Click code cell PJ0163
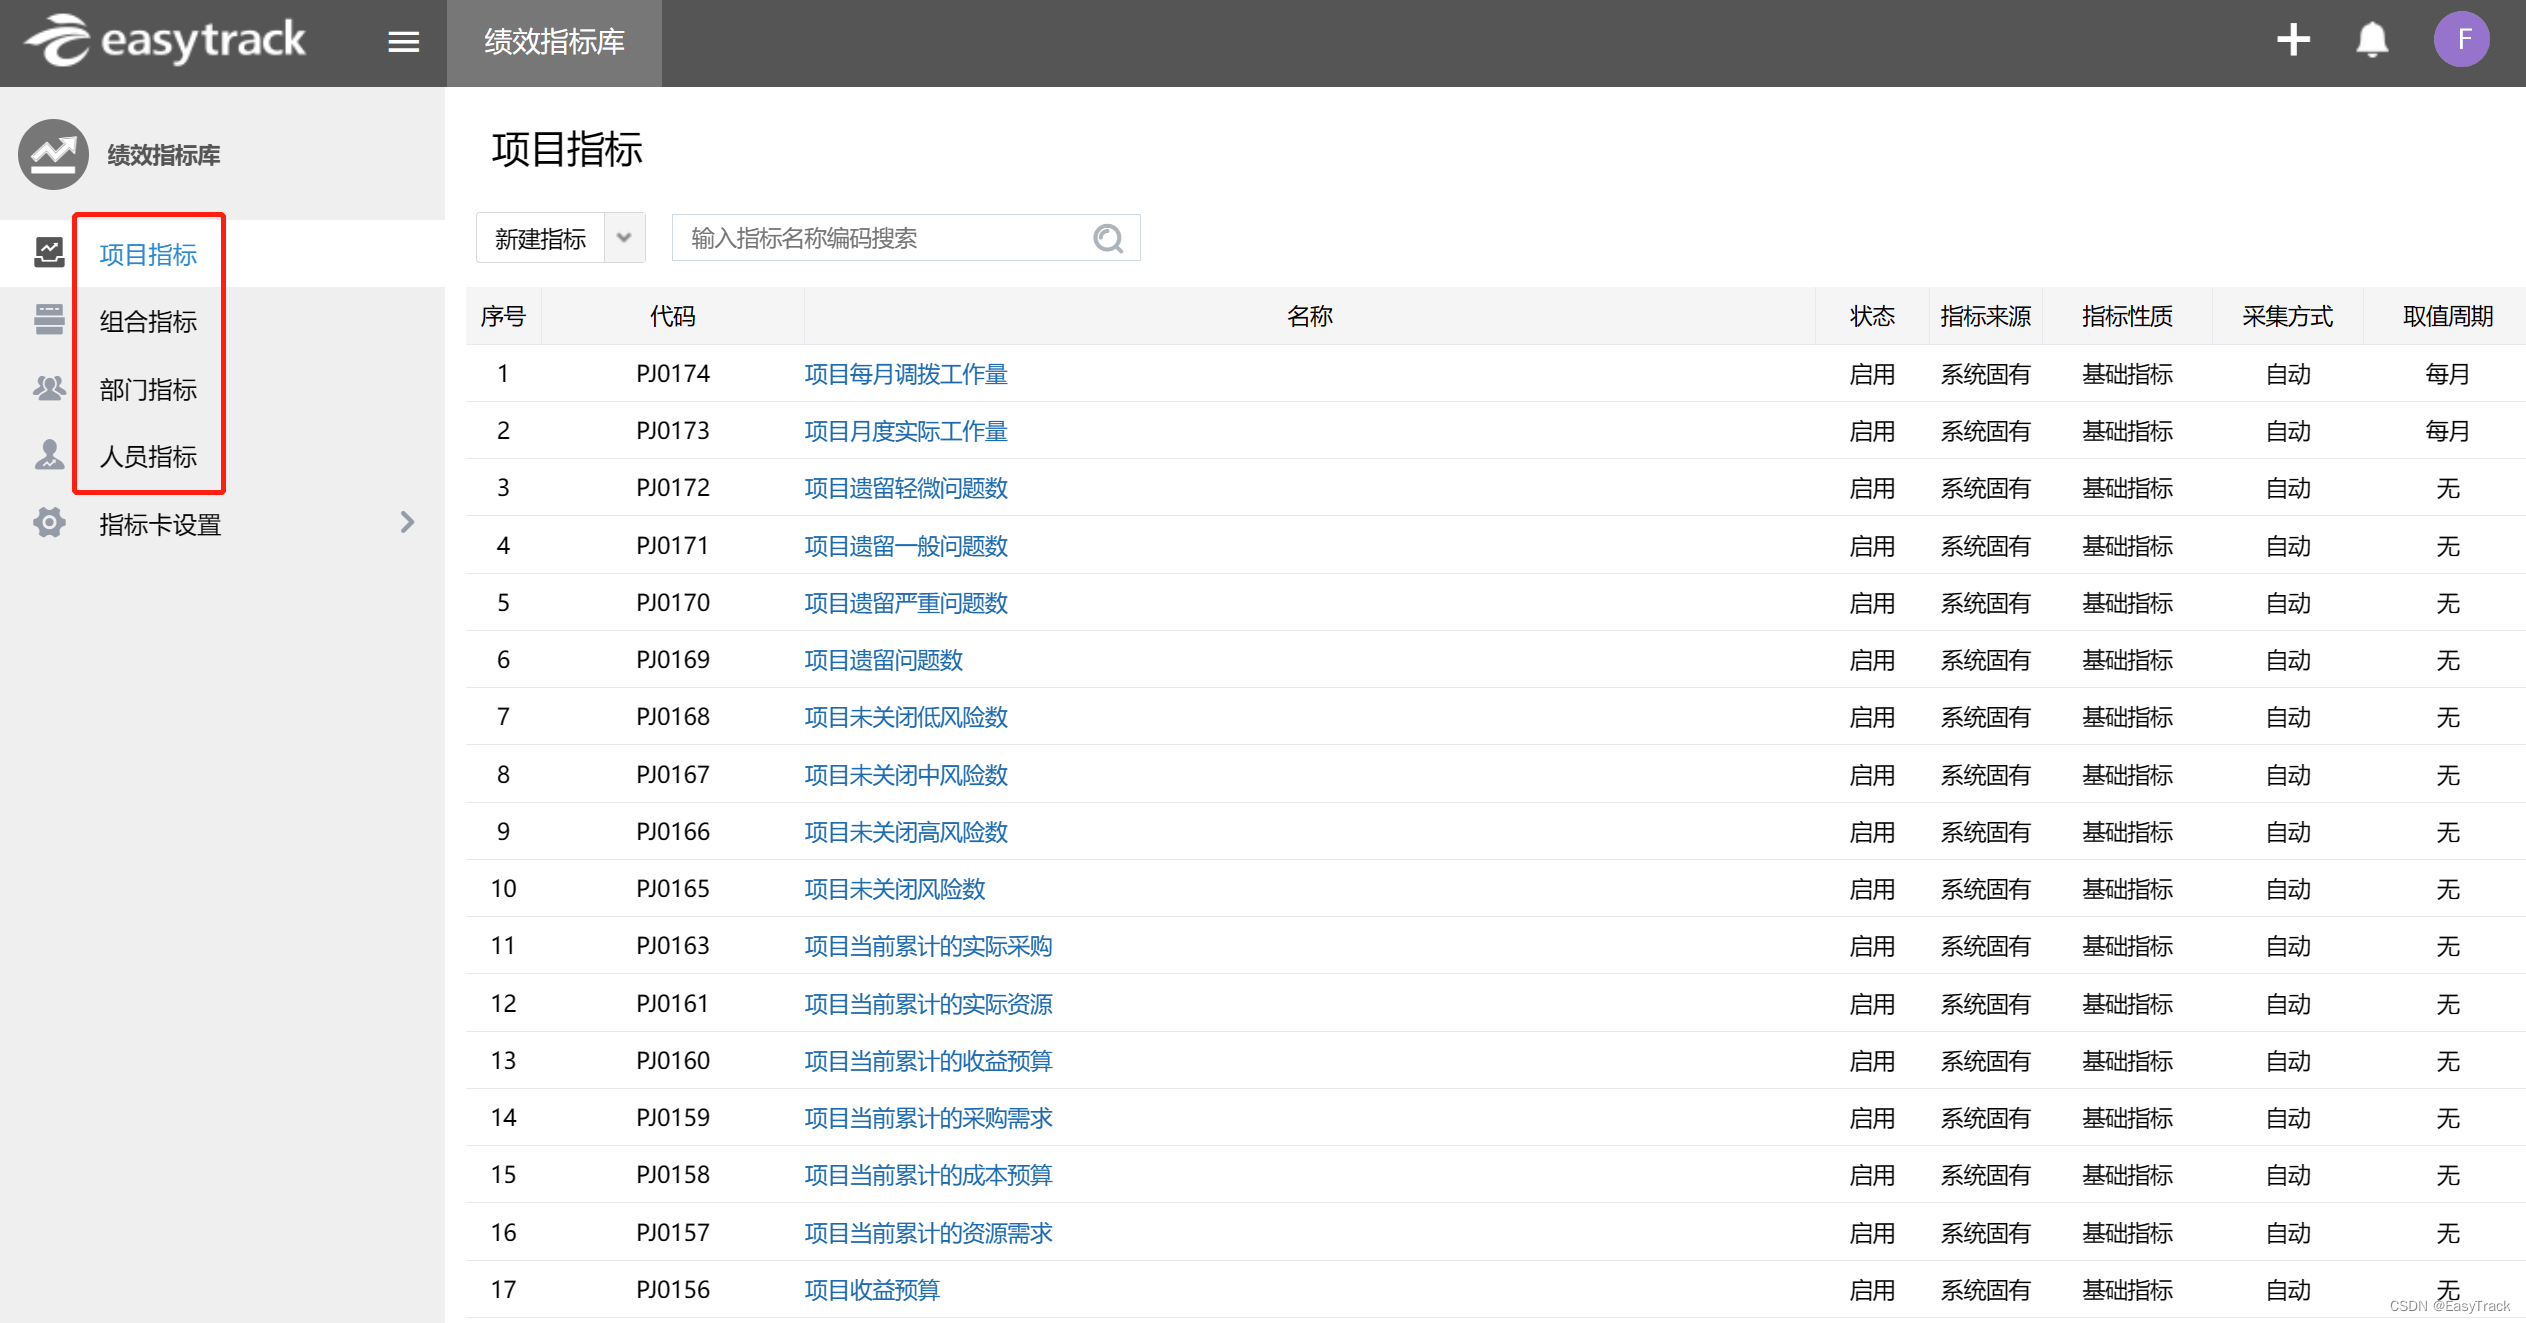This screenshot has height=1323, width=2526. point(673,946)
